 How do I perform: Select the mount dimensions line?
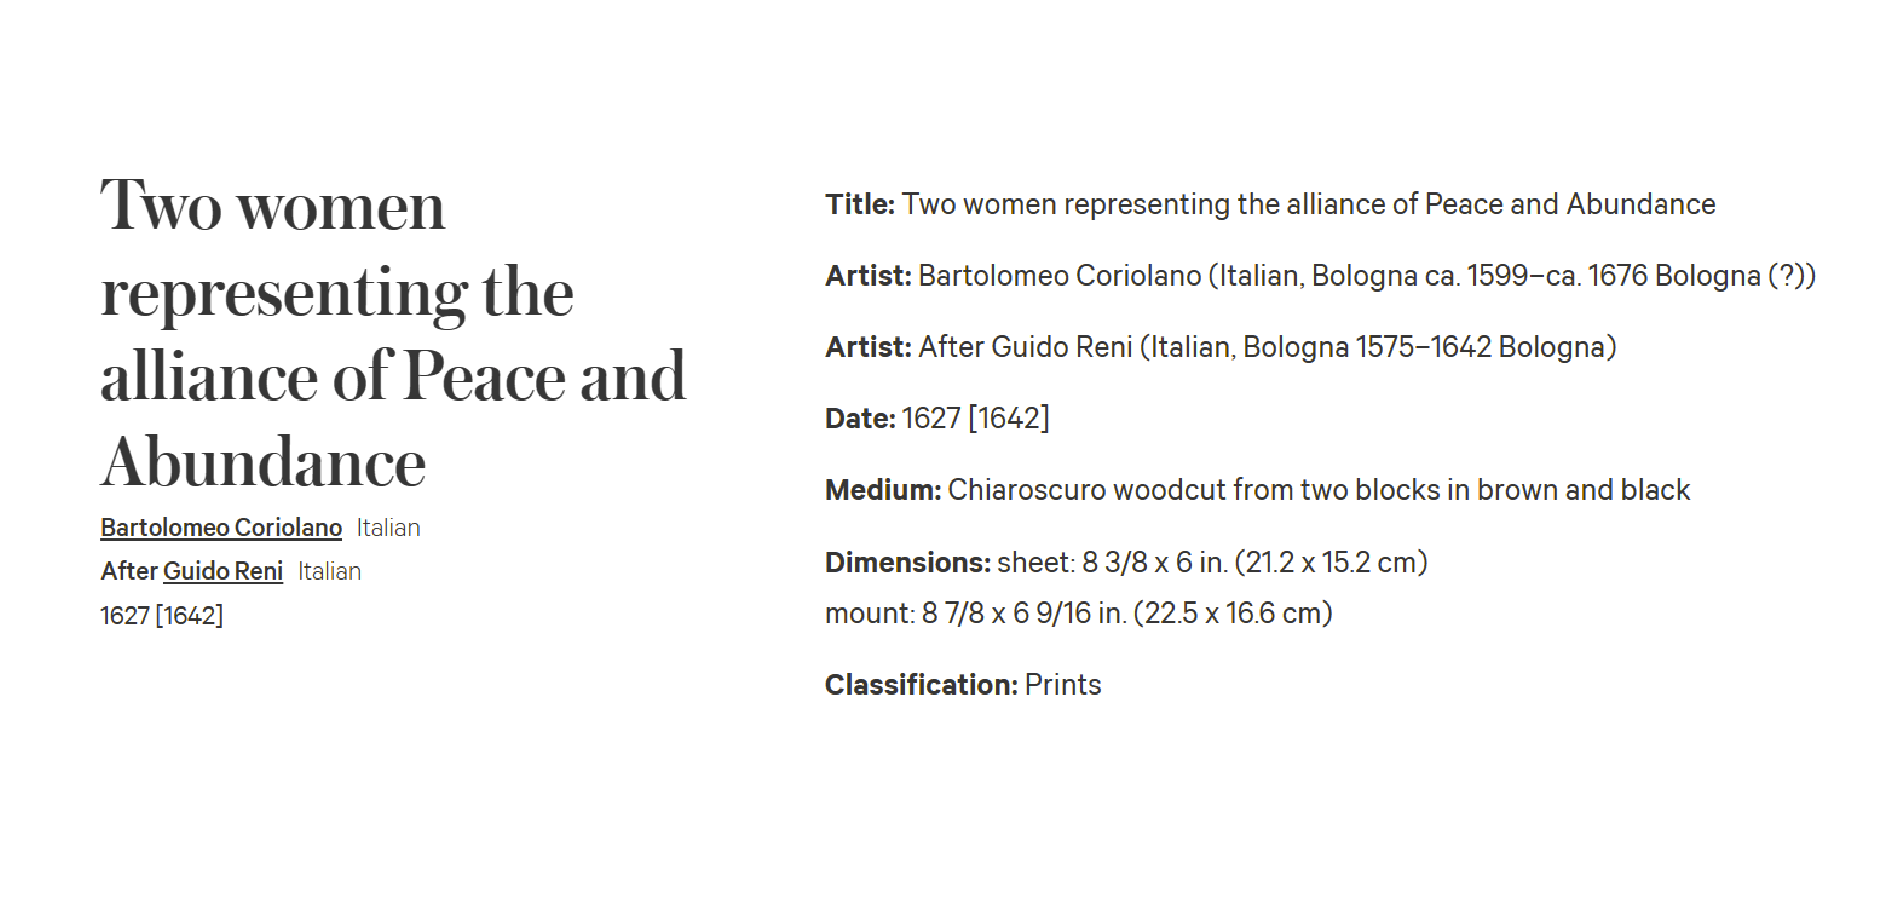(x=1079, y=613)
